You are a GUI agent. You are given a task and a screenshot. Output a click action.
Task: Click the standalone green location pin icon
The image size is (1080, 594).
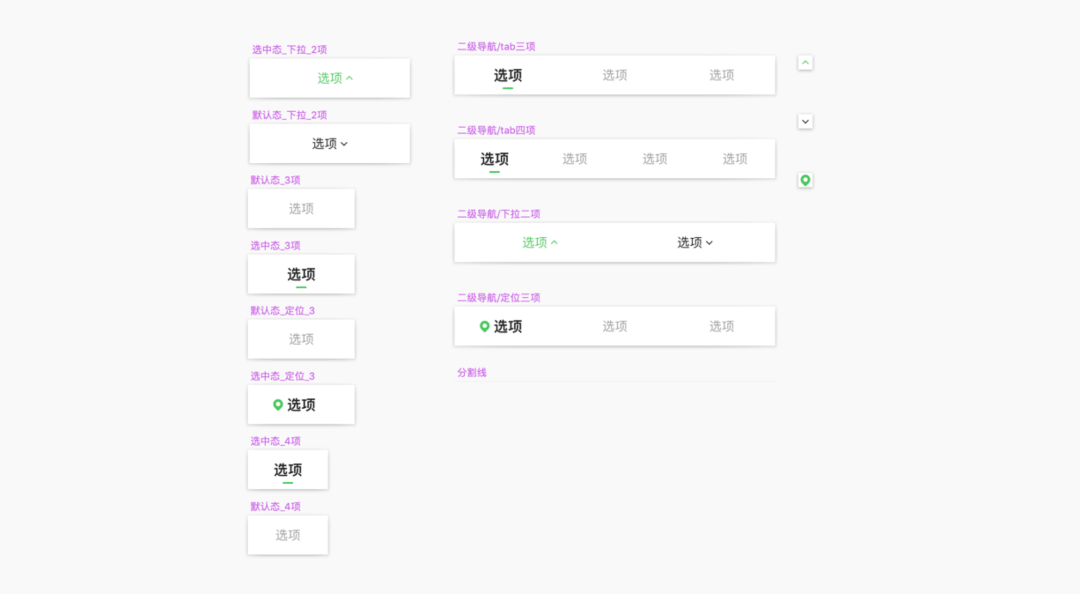805,181
